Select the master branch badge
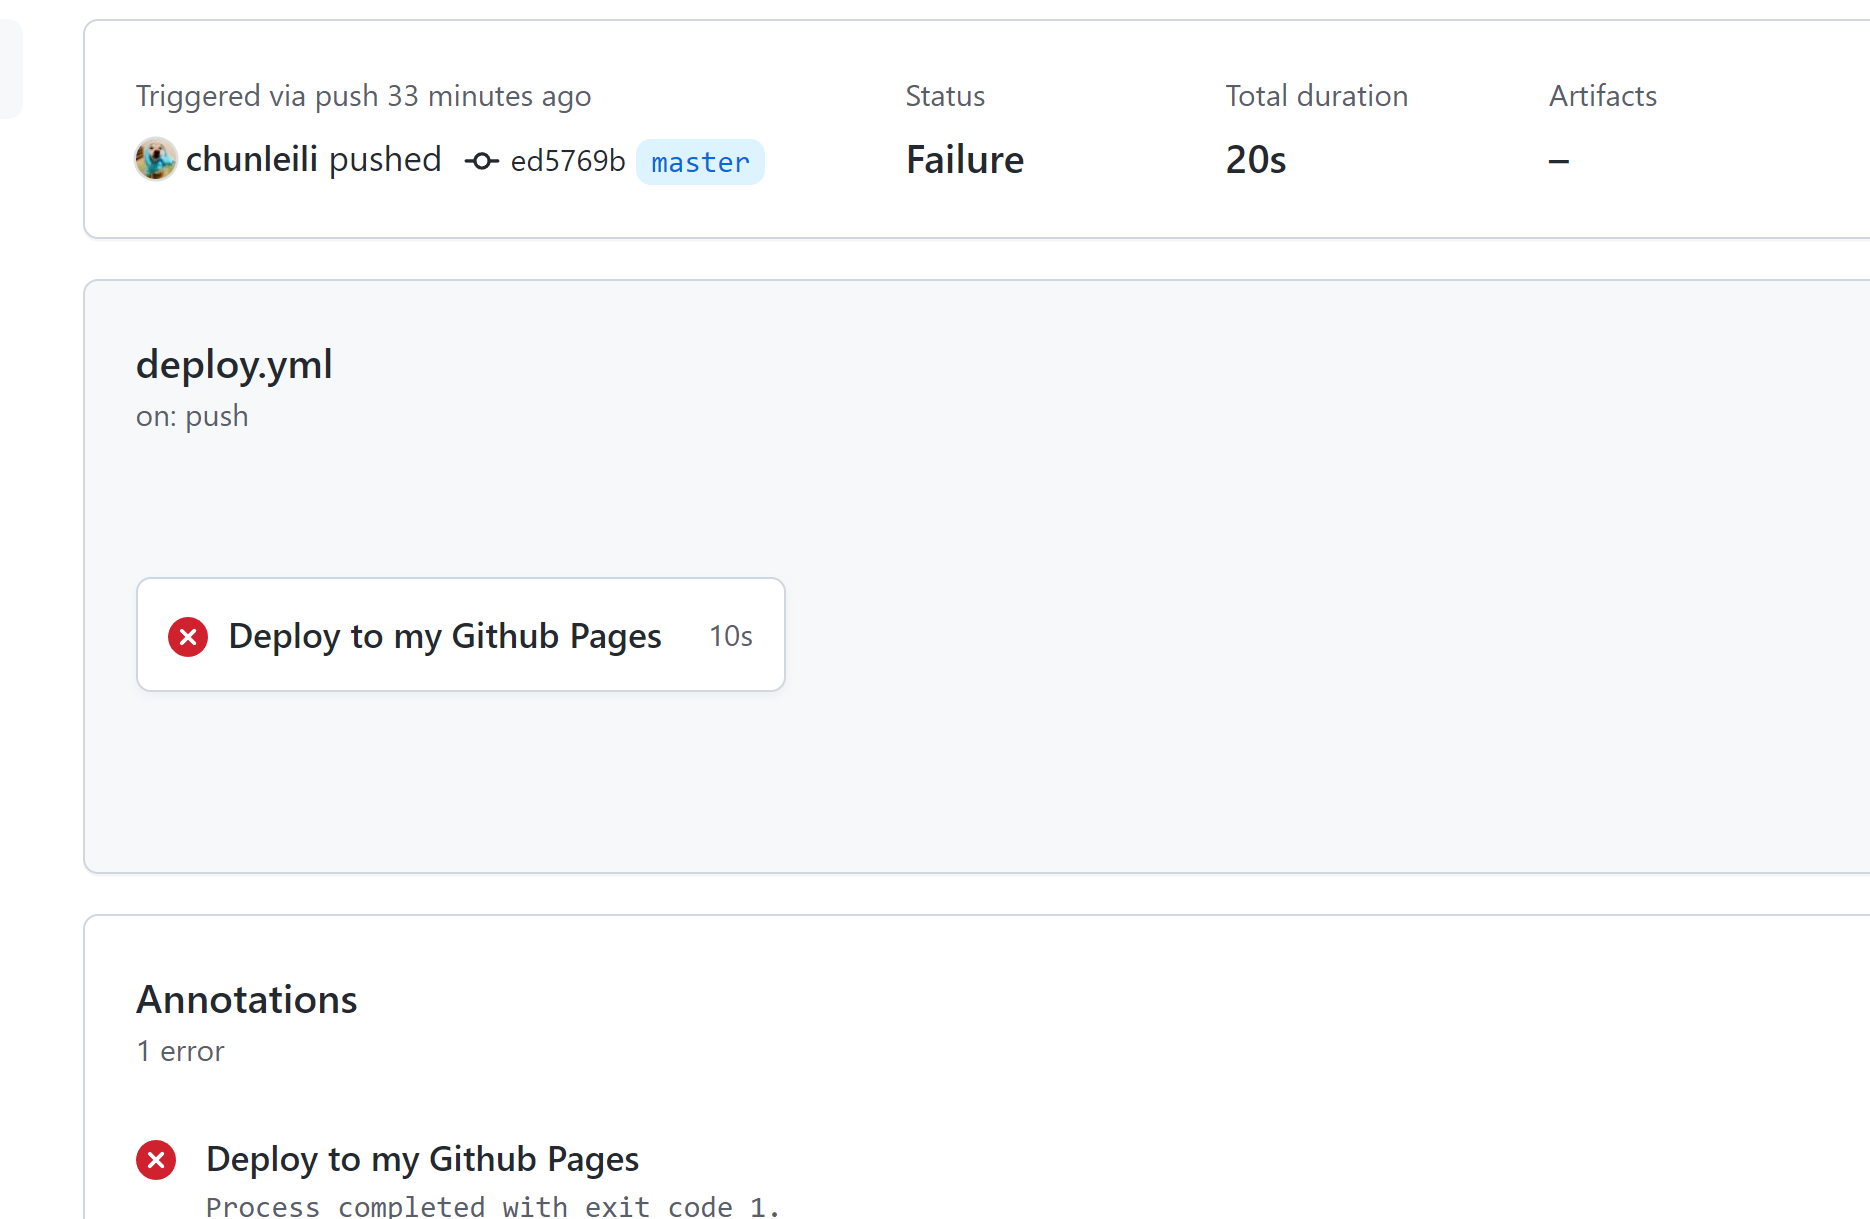Screen dimensions: 1870x1219 [x=700, y=162]
